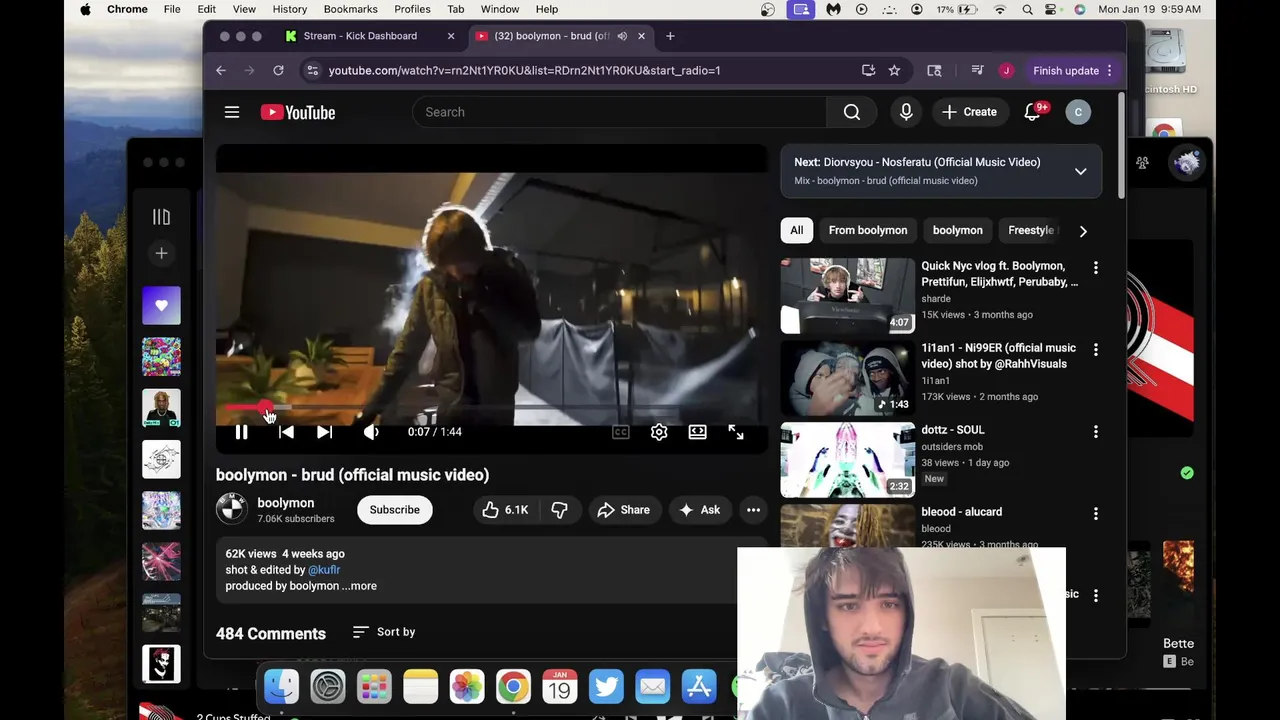
Task: Open options for 1i1an1 Ni99ER video
Action: pos(1096,350)
